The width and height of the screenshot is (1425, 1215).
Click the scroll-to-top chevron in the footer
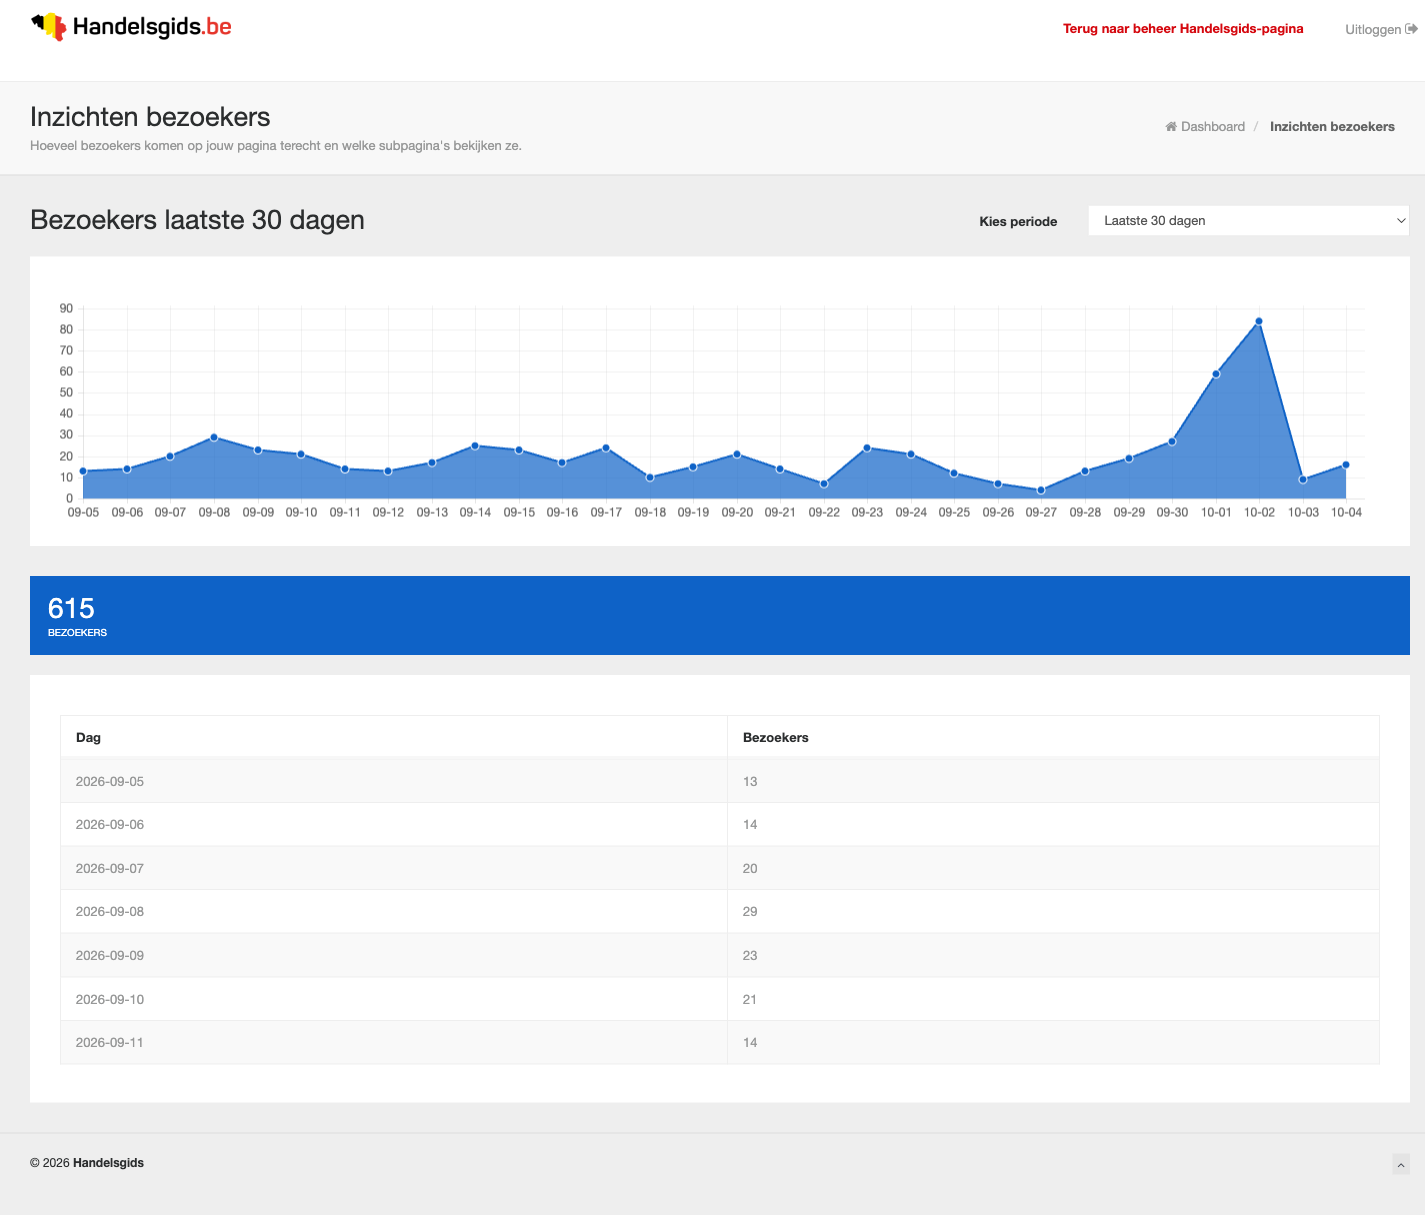click(1401, 1164)
